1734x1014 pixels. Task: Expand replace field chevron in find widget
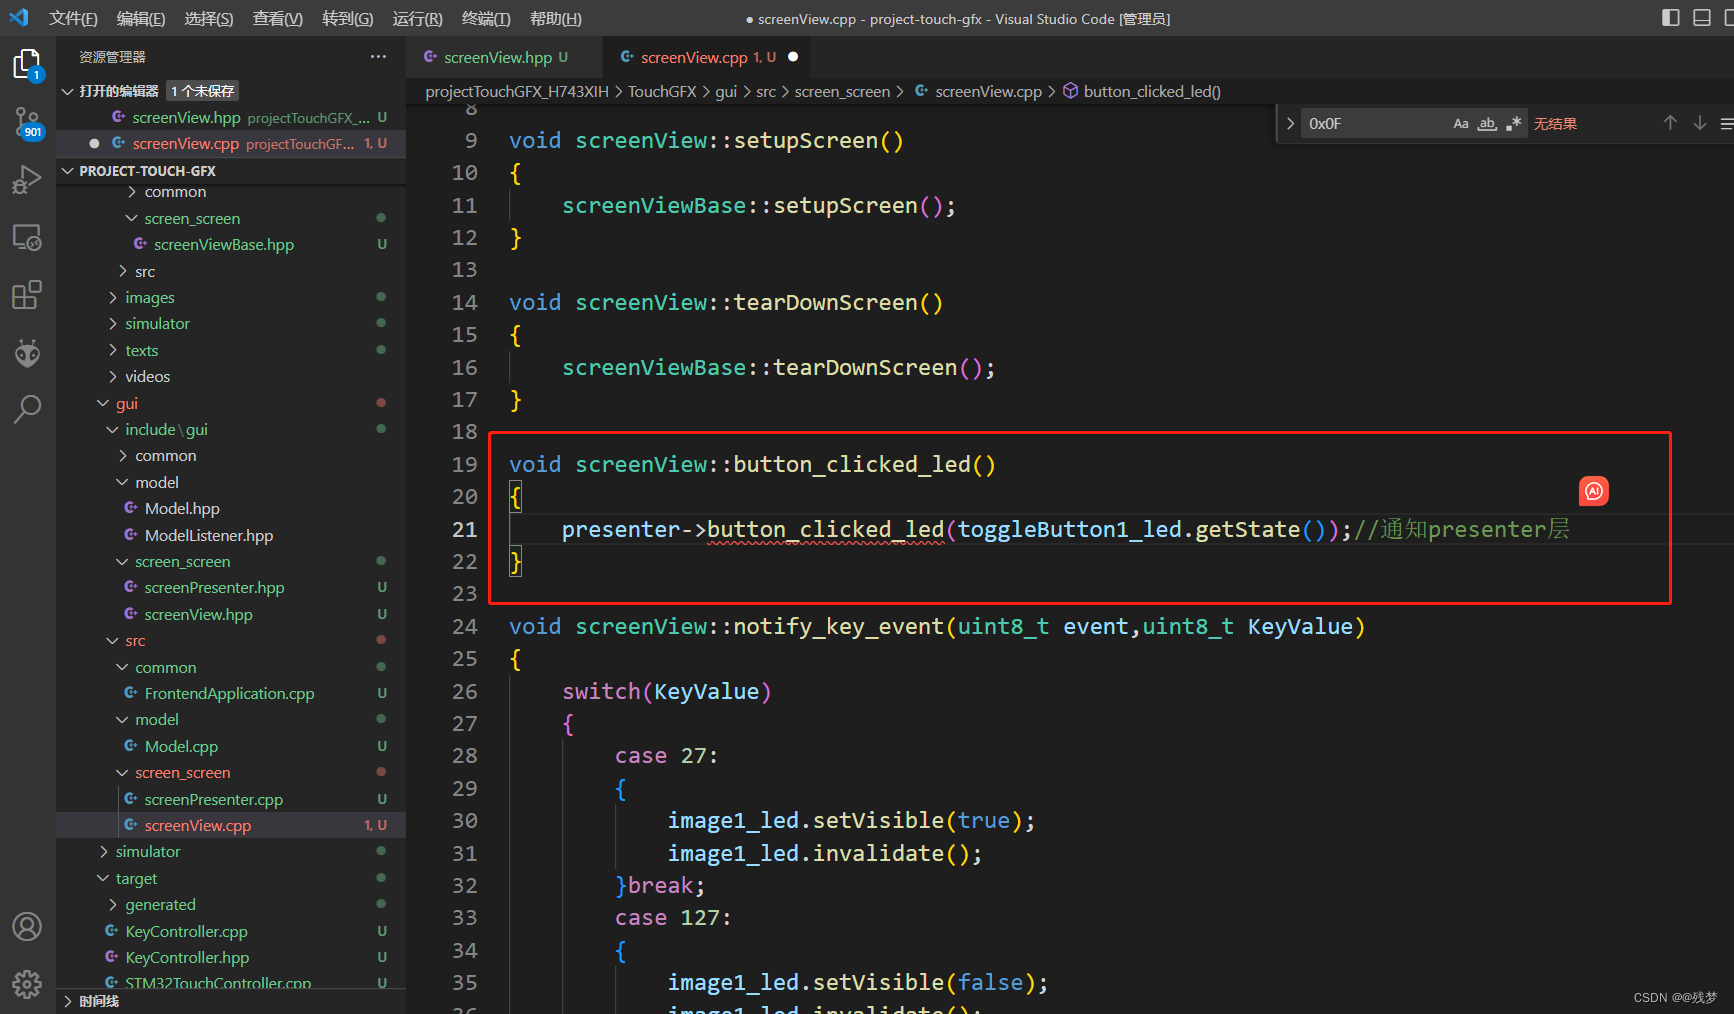point(1290,123)
